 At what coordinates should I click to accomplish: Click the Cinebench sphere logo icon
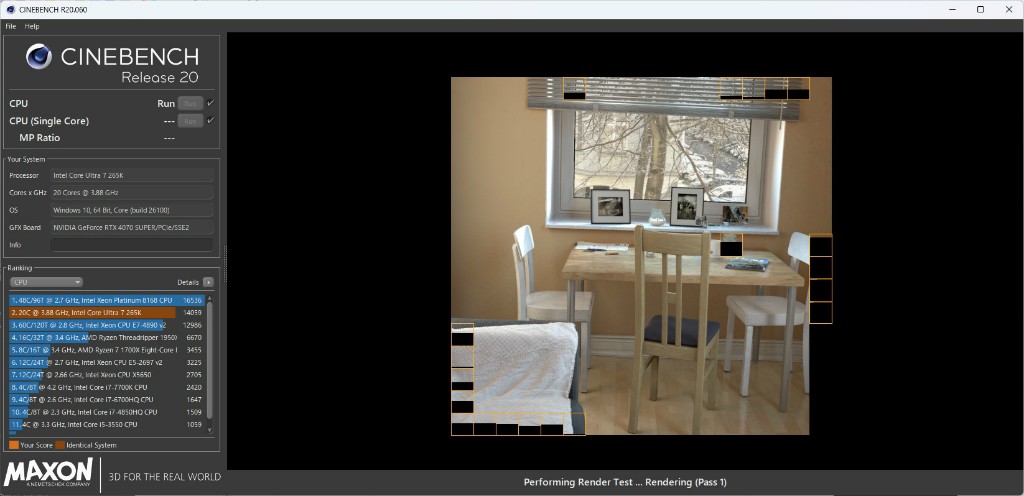point(39,57)
